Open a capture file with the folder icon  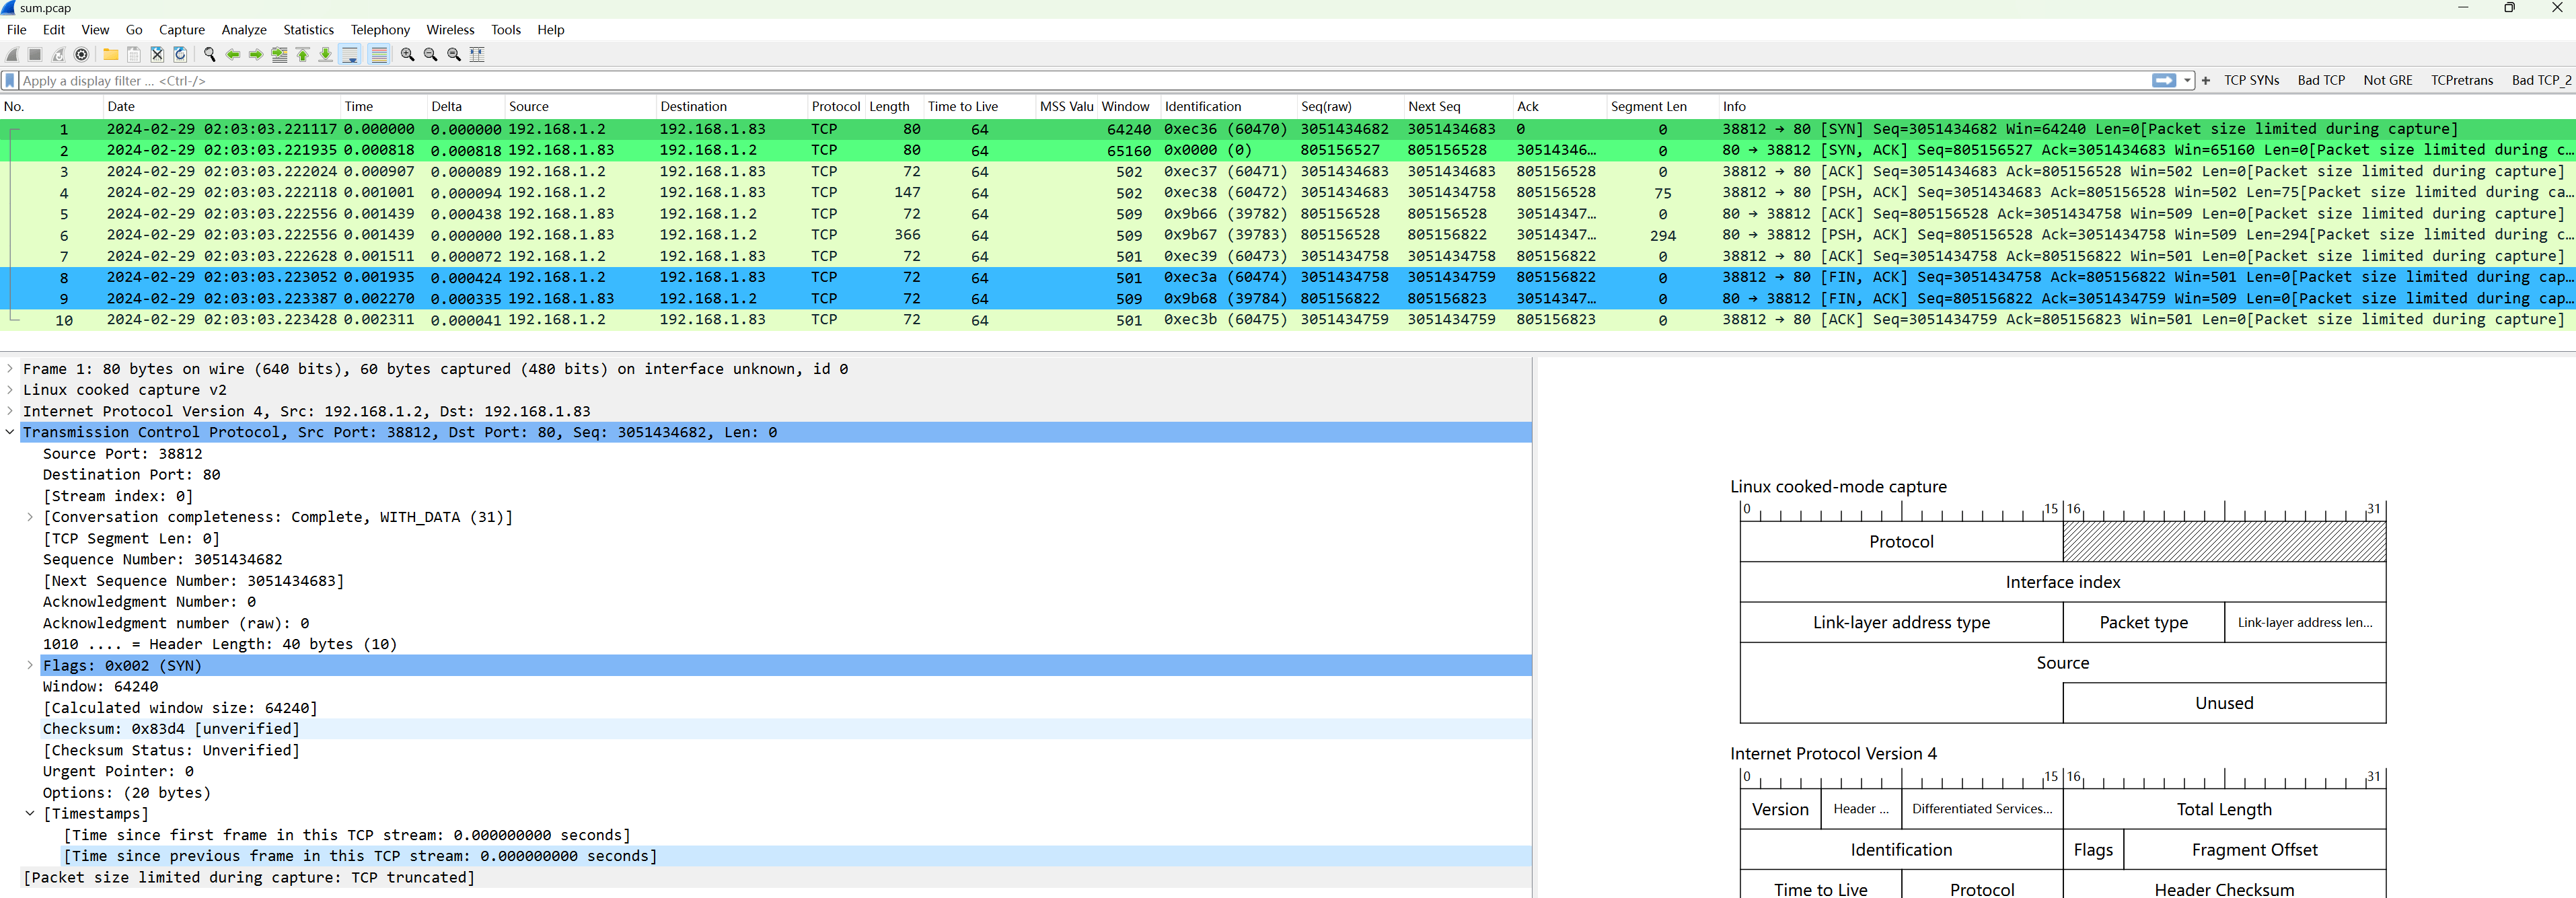point(111,54)
